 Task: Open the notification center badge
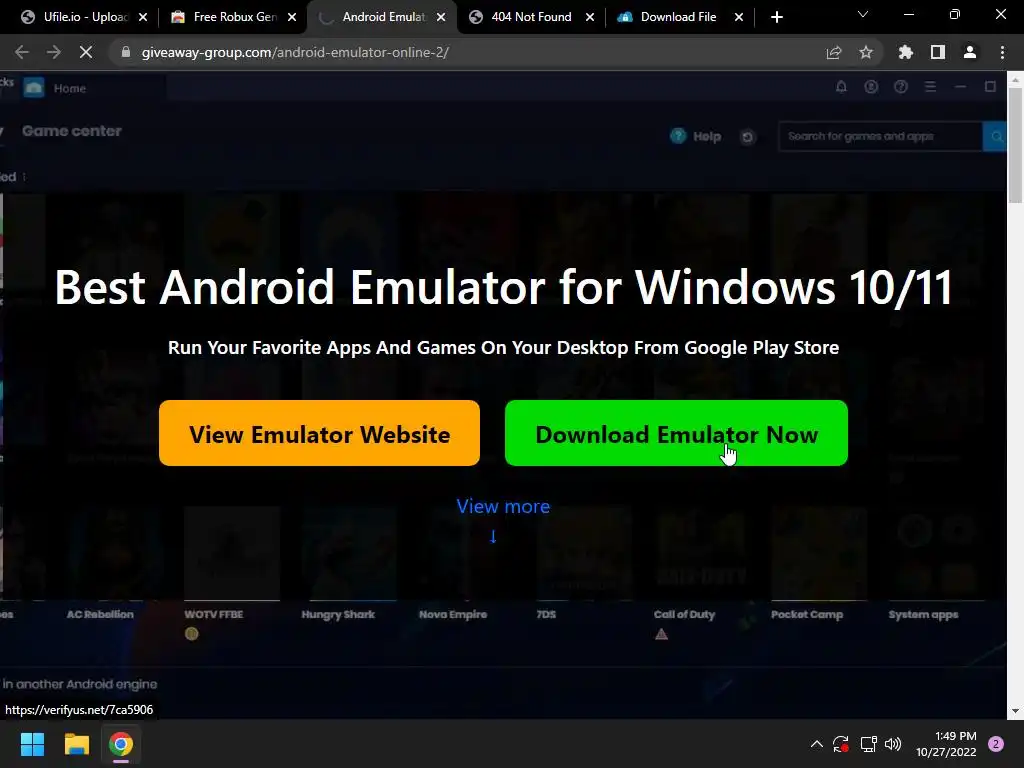pyautogui.click(x=996, y=744)
